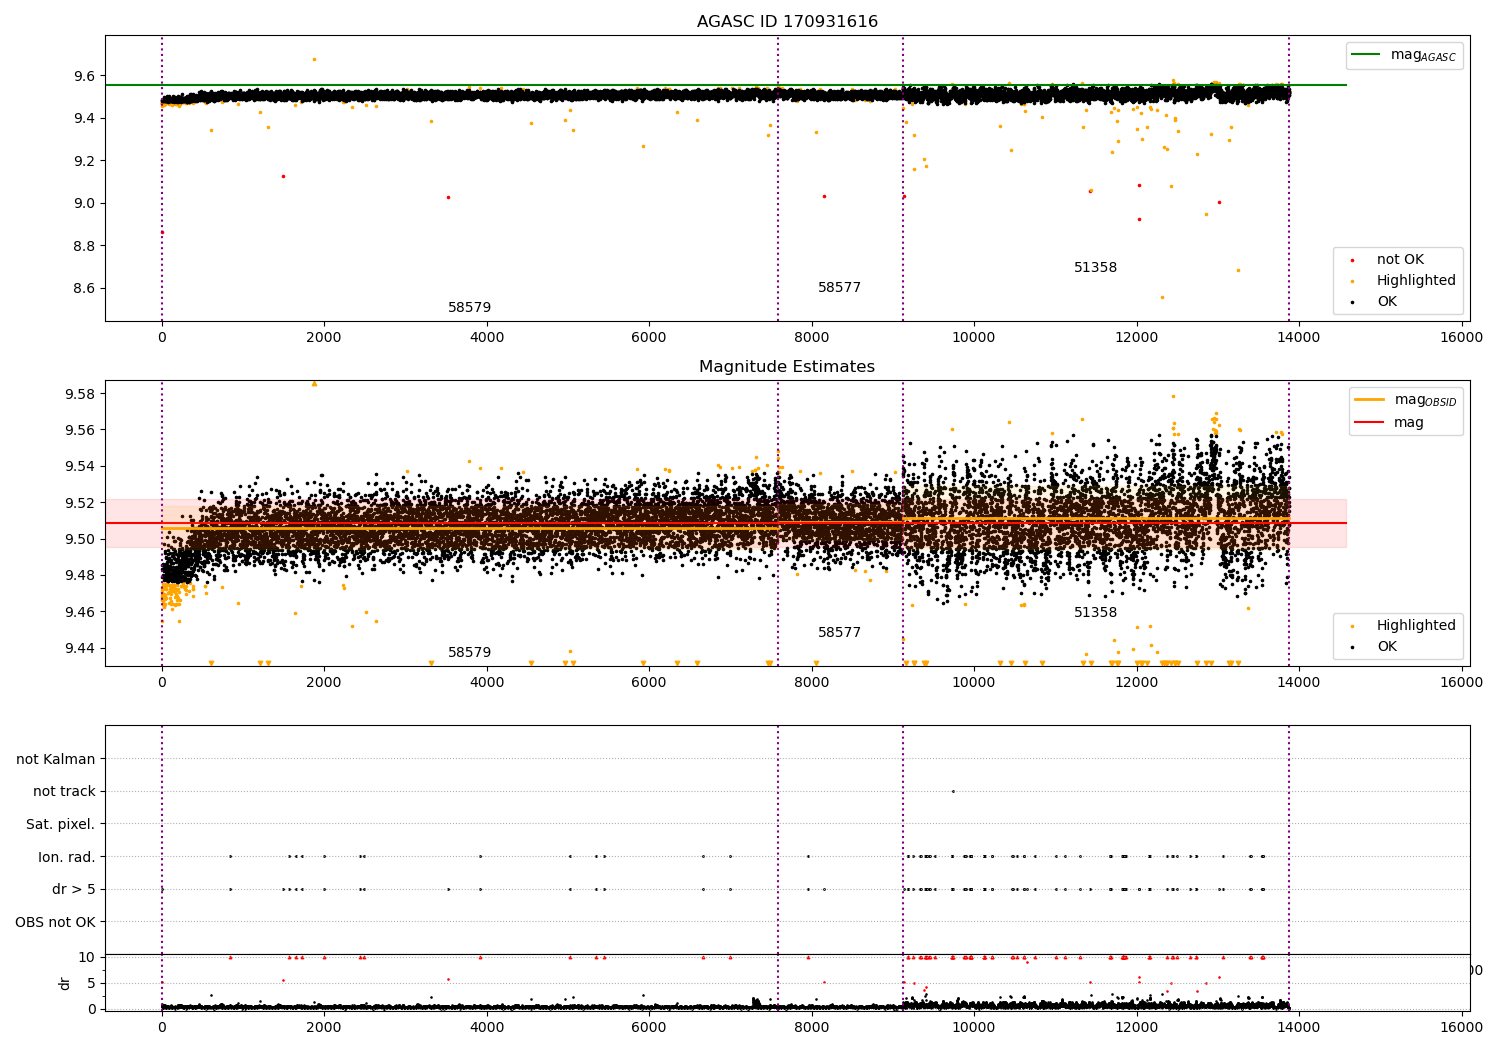This screenshot has width=1500, height=1050.
Task: Click the 9.46 y-axis tick label
Action: (x=80, y=612)
